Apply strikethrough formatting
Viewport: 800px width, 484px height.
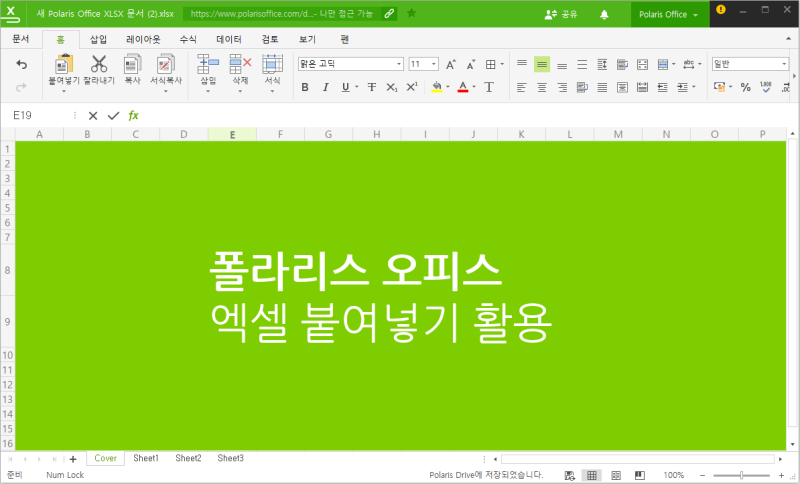(372, 87)
